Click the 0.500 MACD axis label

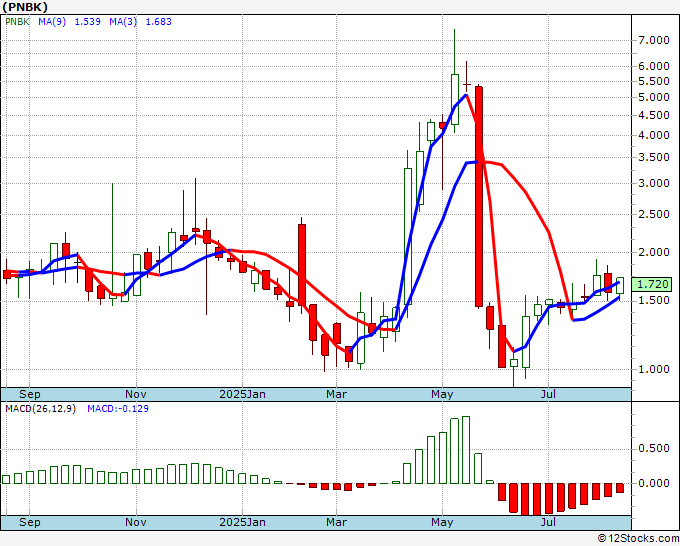(654, 448)
